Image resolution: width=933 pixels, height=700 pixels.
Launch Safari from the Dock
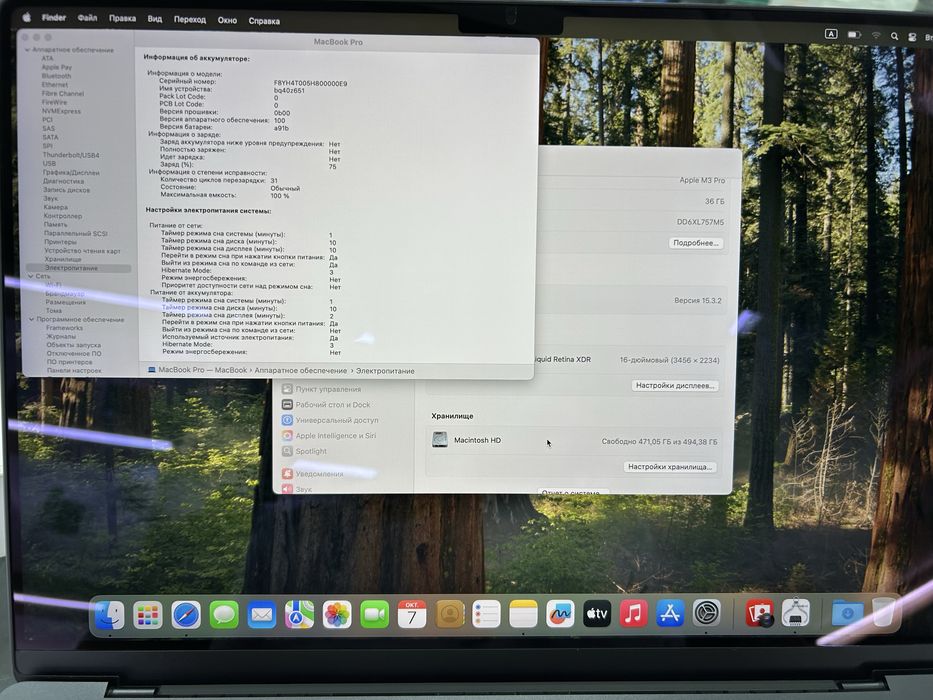pos(186,615)
